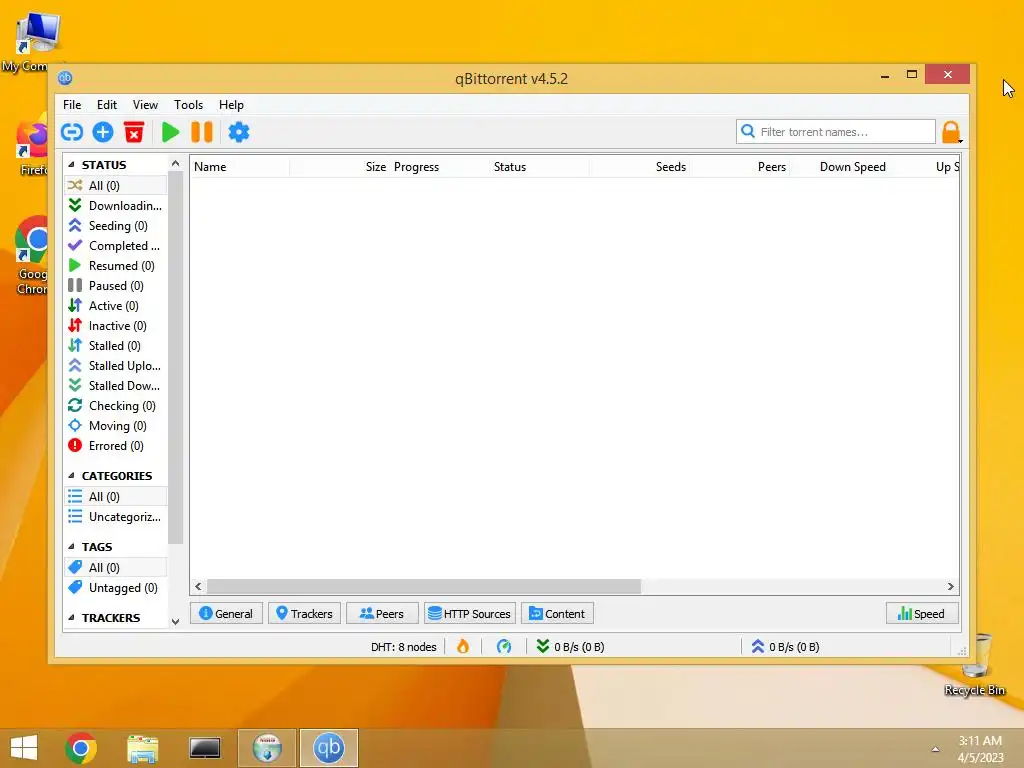This screenshot has width=1024, height=768.
Task: Select the Seeding (0) filter
Action: point(116,226)
